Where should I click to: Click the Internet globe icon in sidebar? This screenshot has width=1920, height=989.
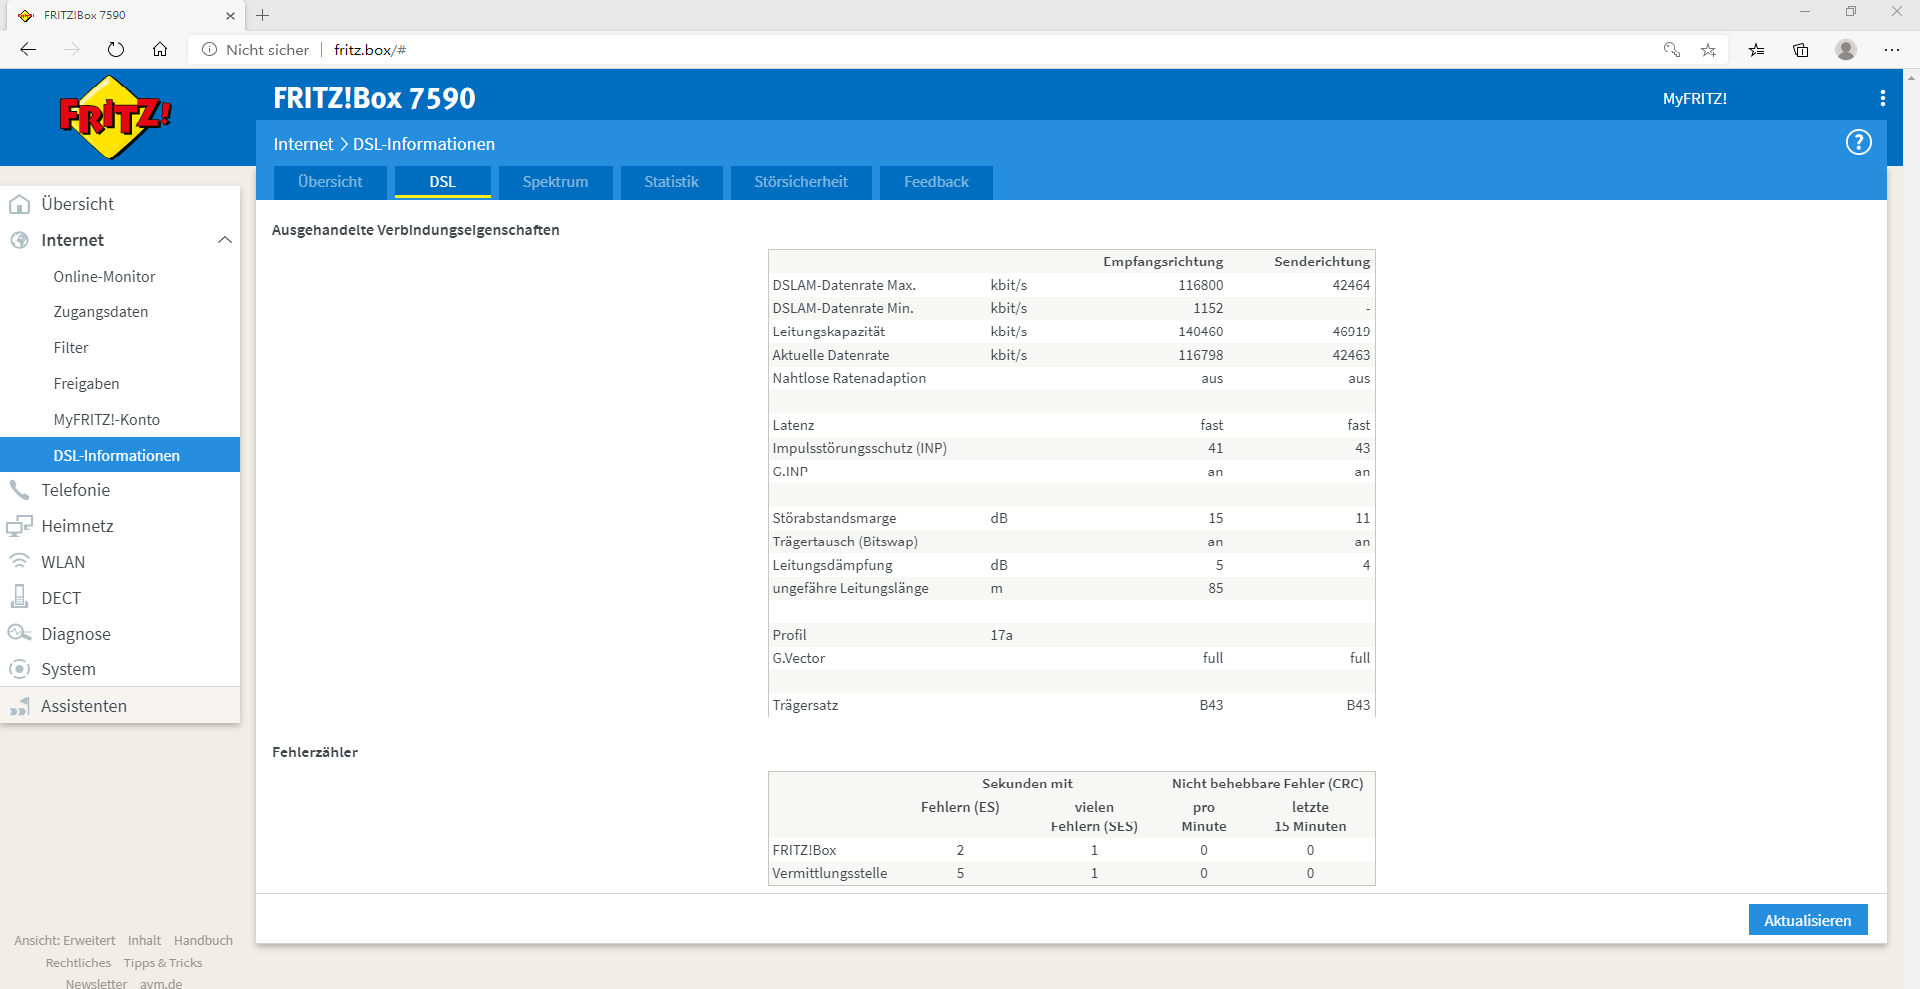coord(19,240)
